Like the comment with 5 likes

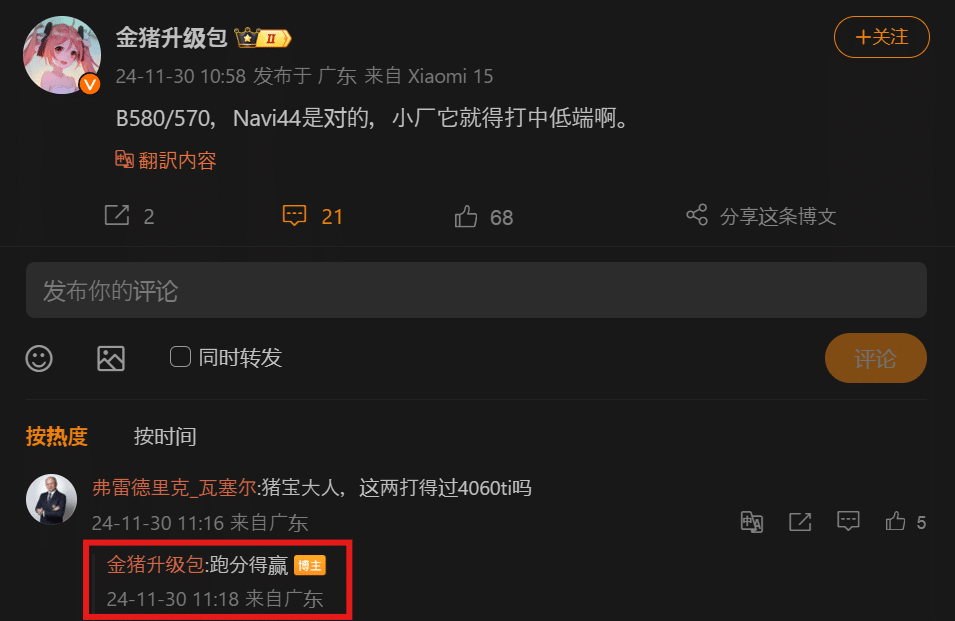pyautogui.click(x=895, y=521)
